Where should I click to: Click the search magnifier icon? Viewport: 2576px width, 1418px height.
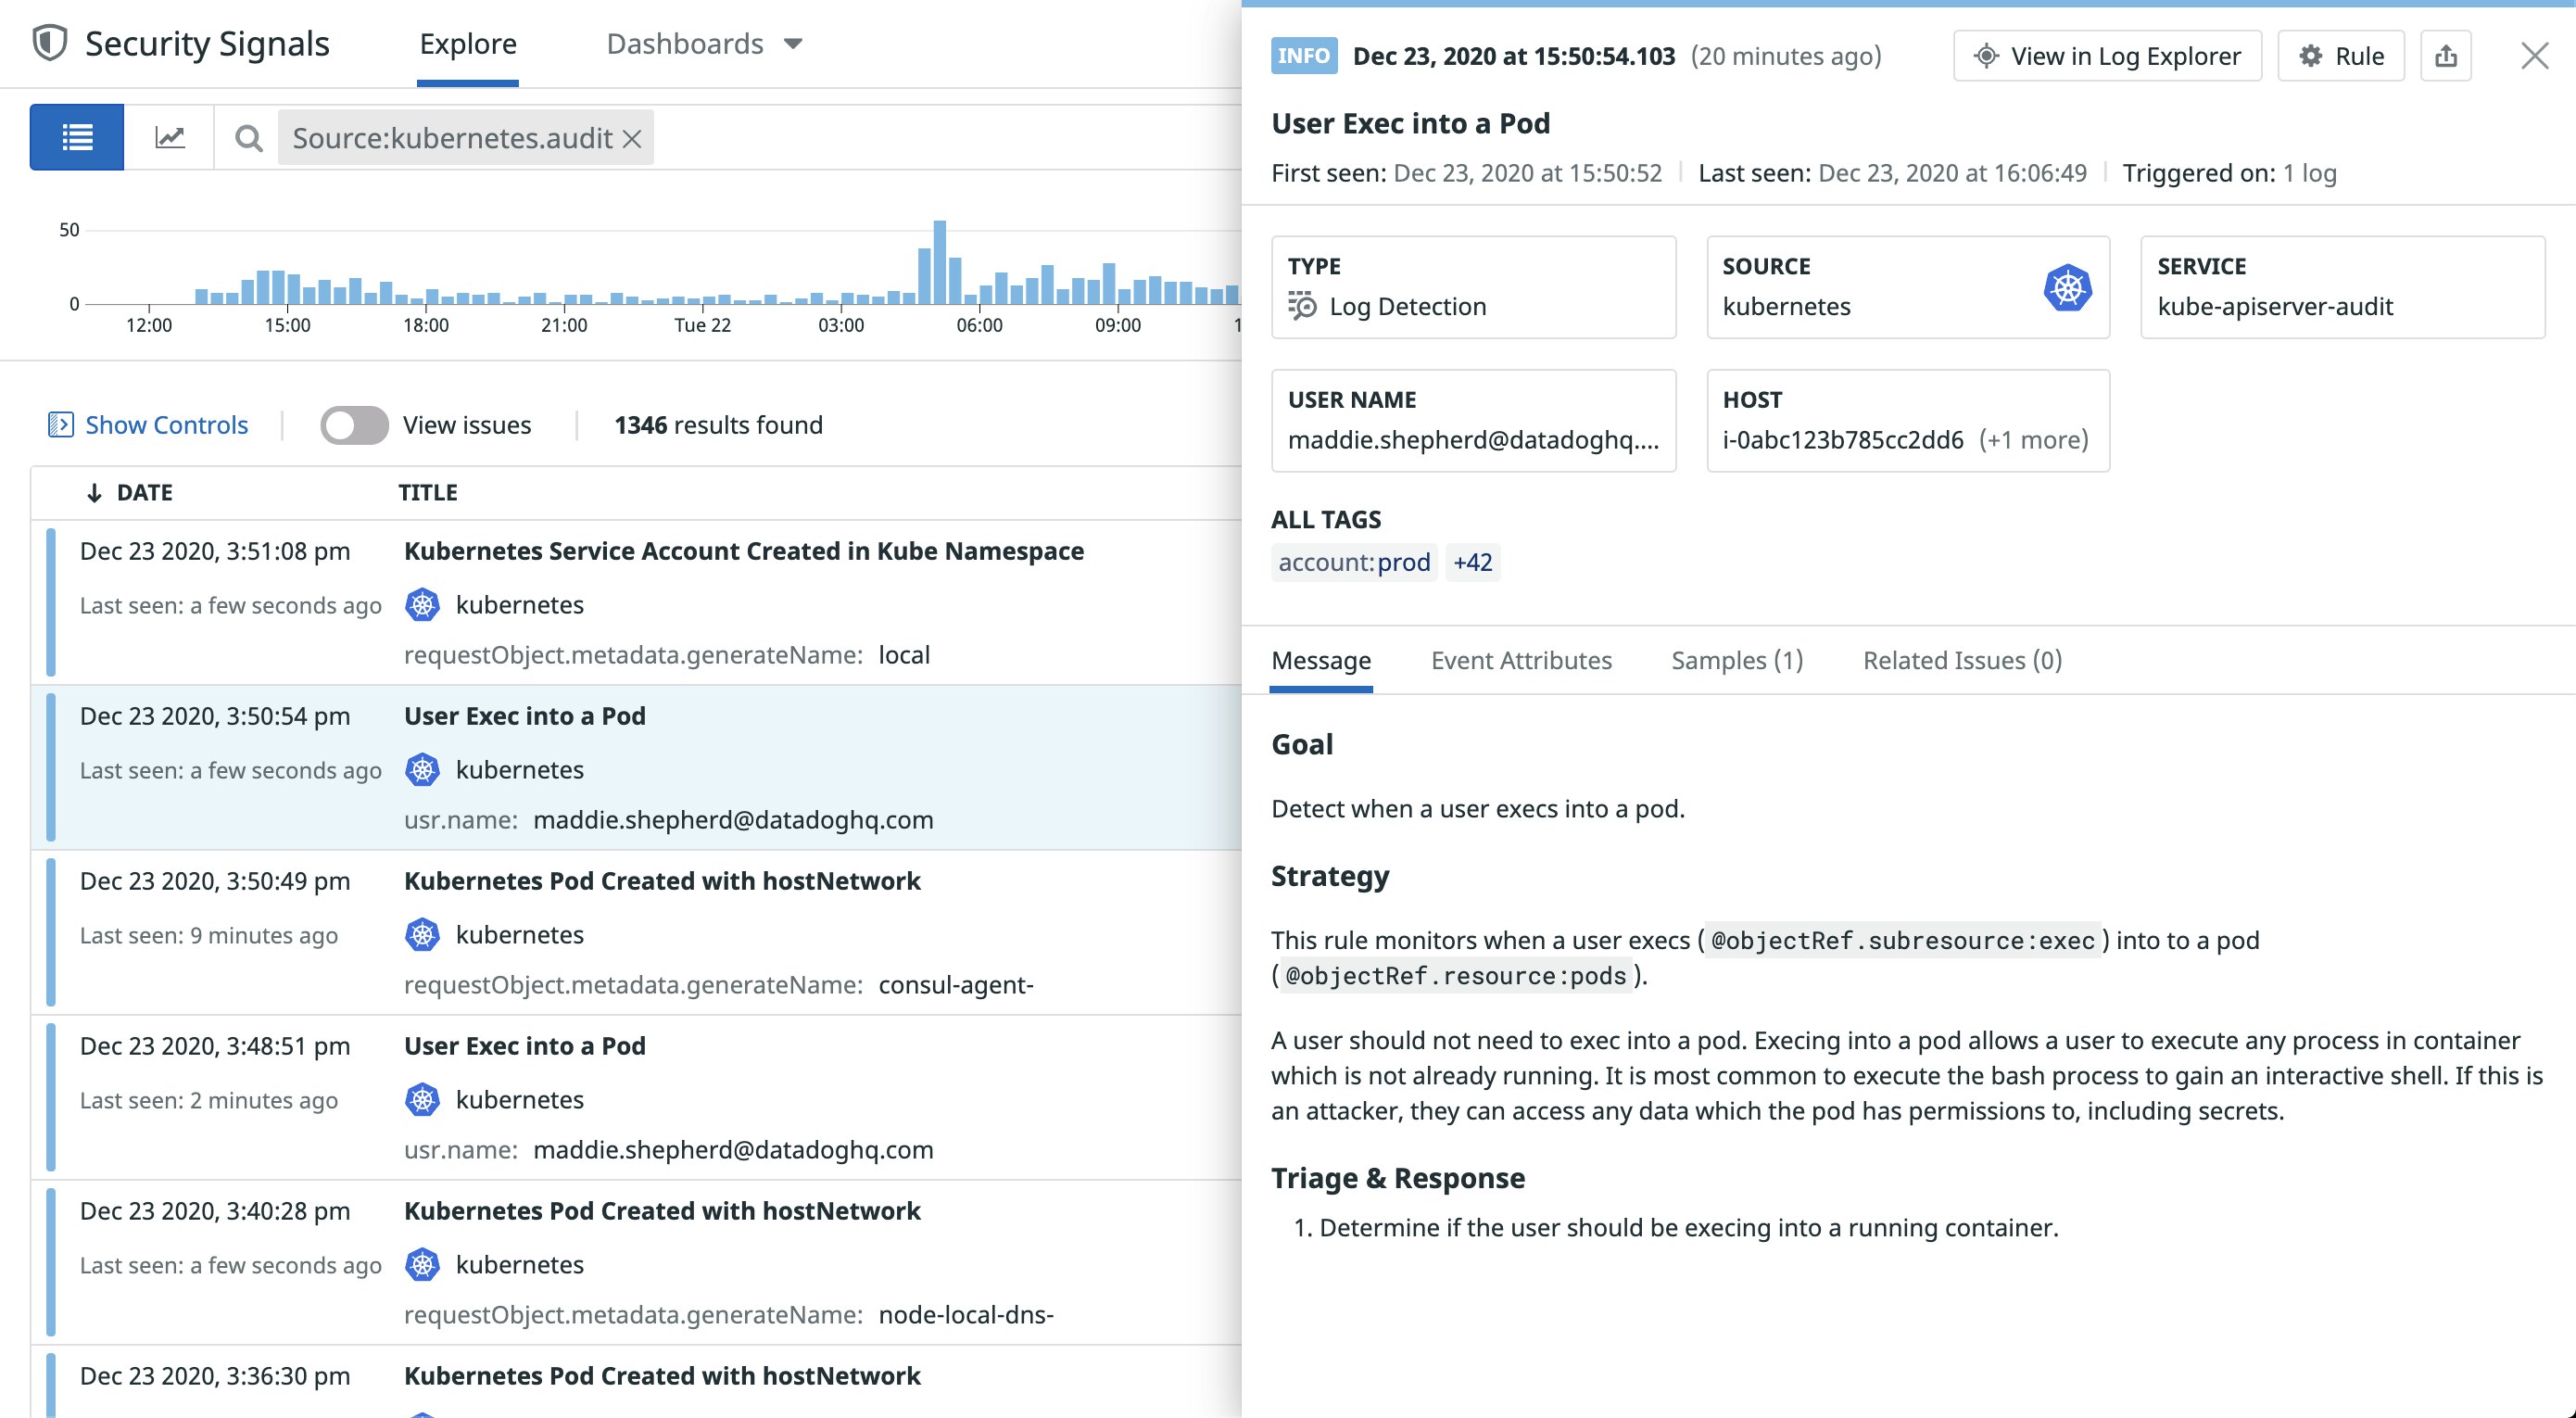[x=248, y=138]
